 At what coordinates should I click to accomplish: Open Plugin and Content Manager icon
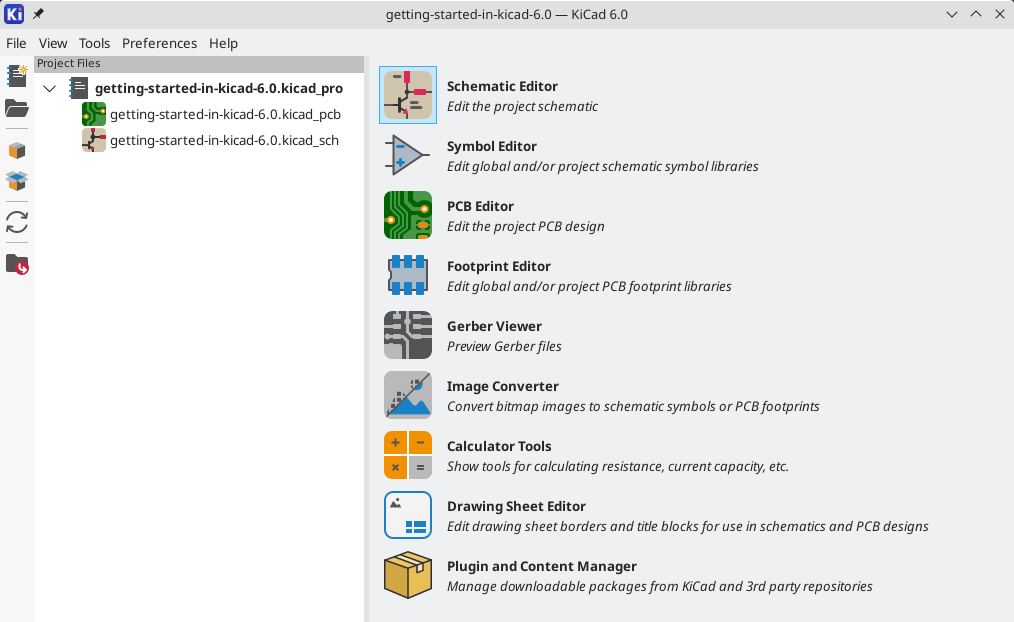tap(408, 575)
